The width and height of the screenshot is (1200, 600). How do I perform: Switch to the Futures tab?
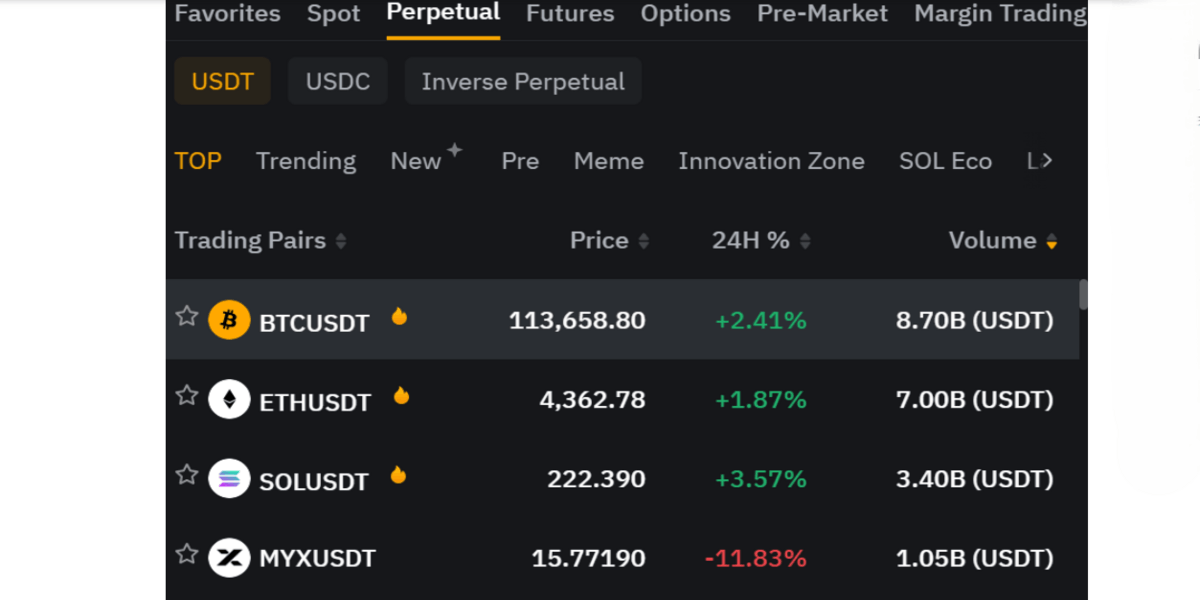(570, 14)
